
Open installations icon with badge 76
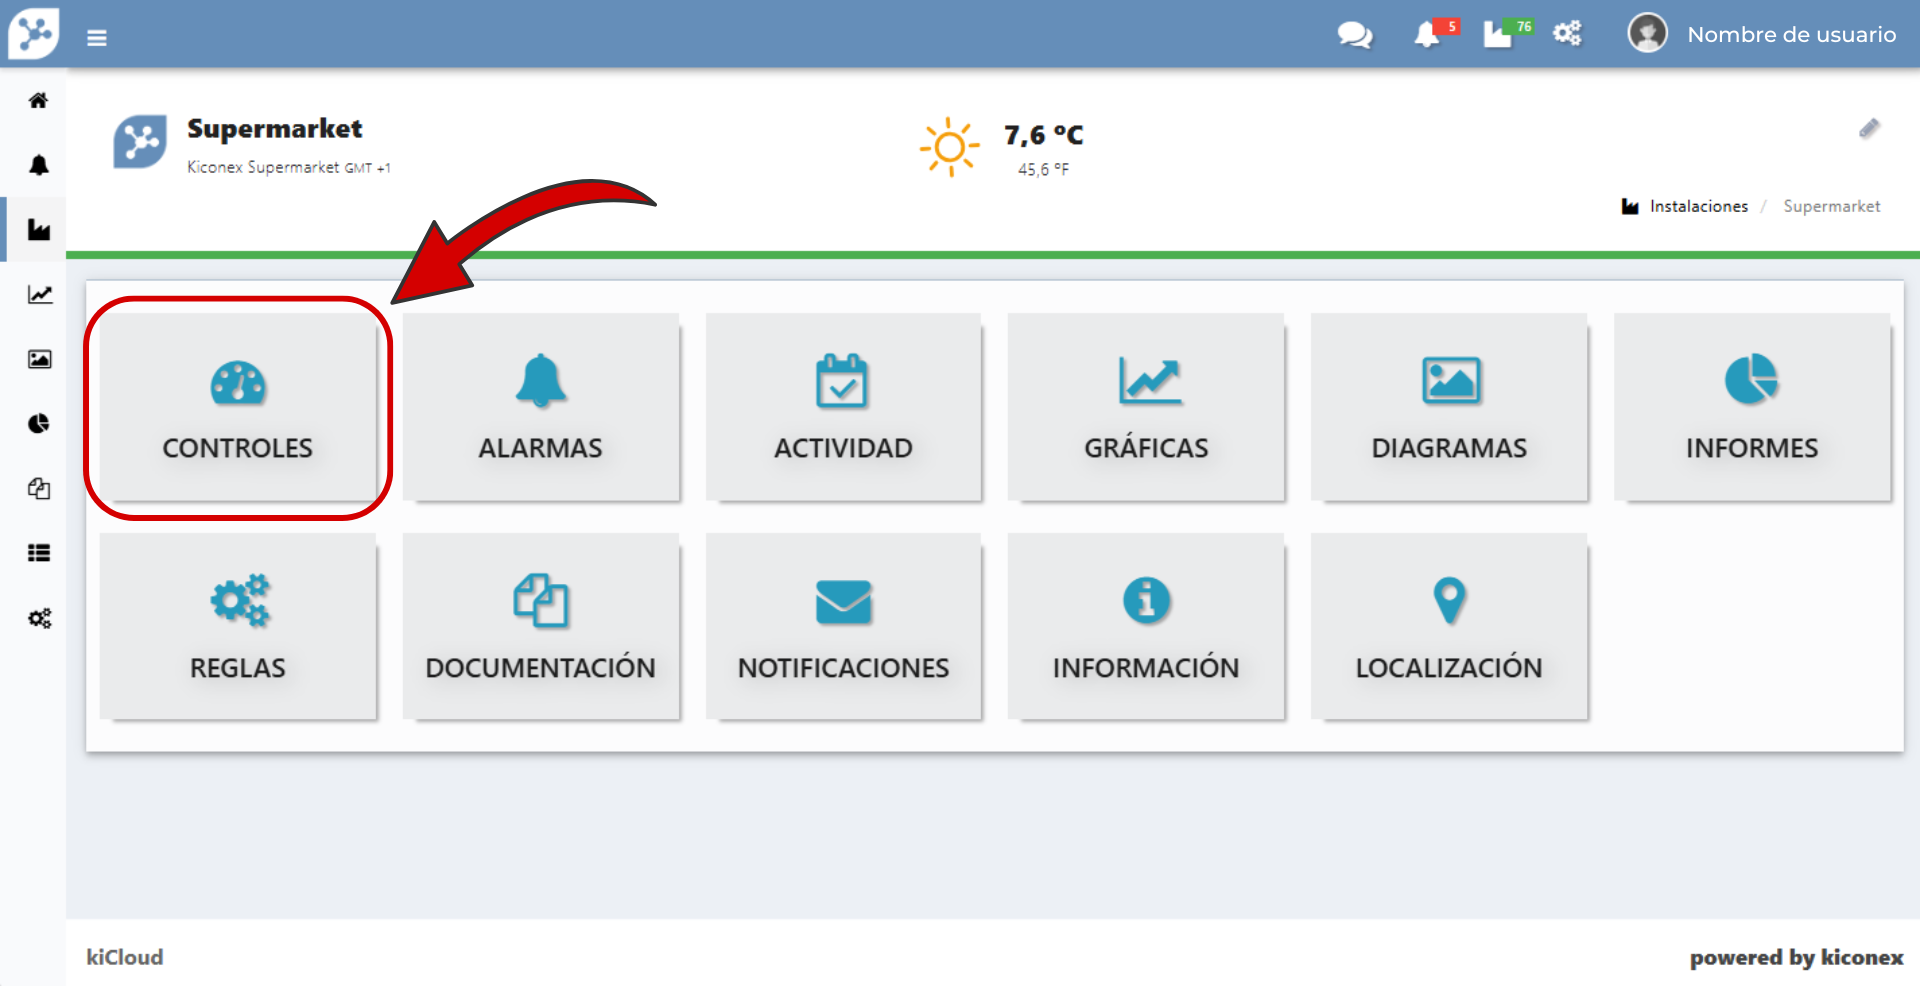pos(1497,35)
